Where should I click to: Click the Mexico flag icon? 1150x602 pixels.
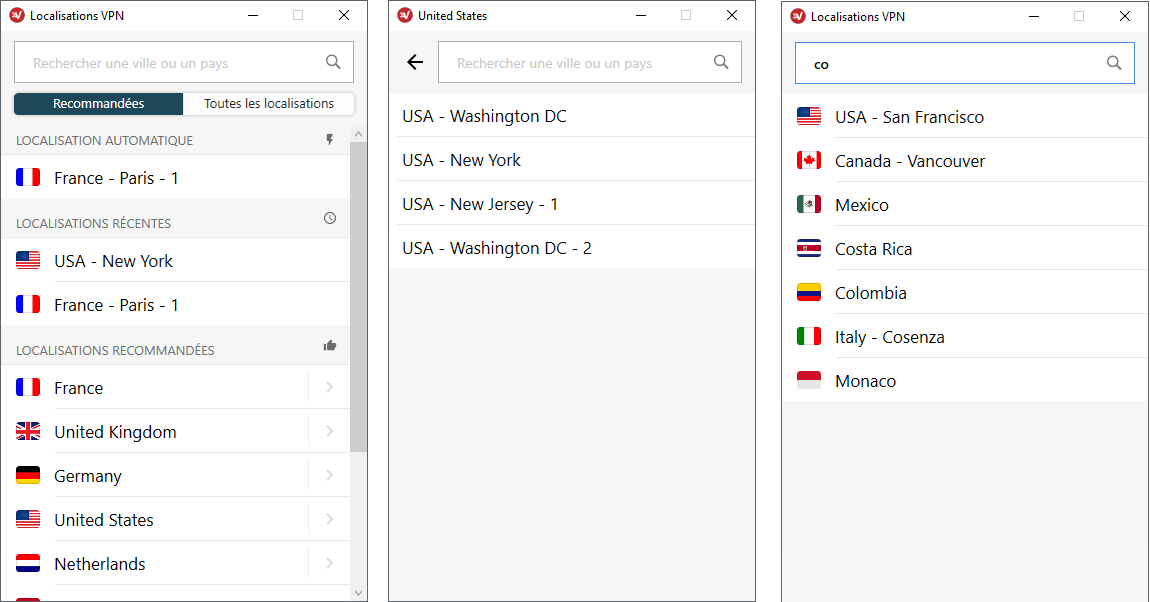pyautogui.click(x=809, y=205)
